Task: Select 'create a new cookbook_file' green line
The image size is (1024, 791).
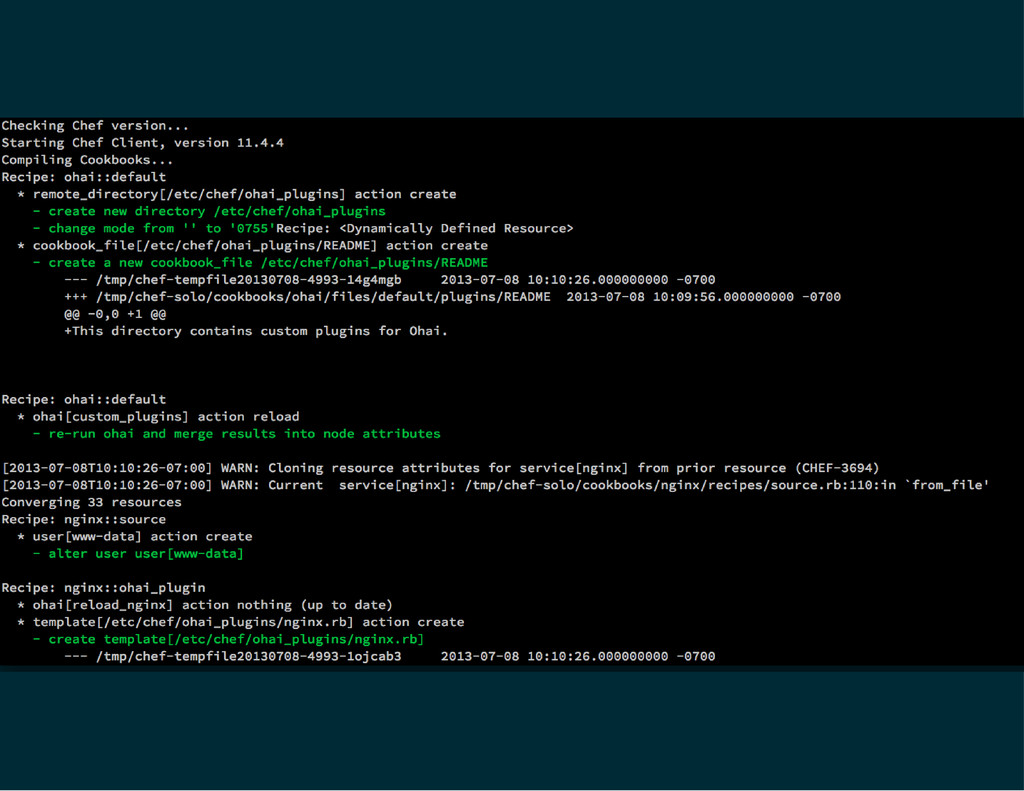Action: tap(260, 263)
